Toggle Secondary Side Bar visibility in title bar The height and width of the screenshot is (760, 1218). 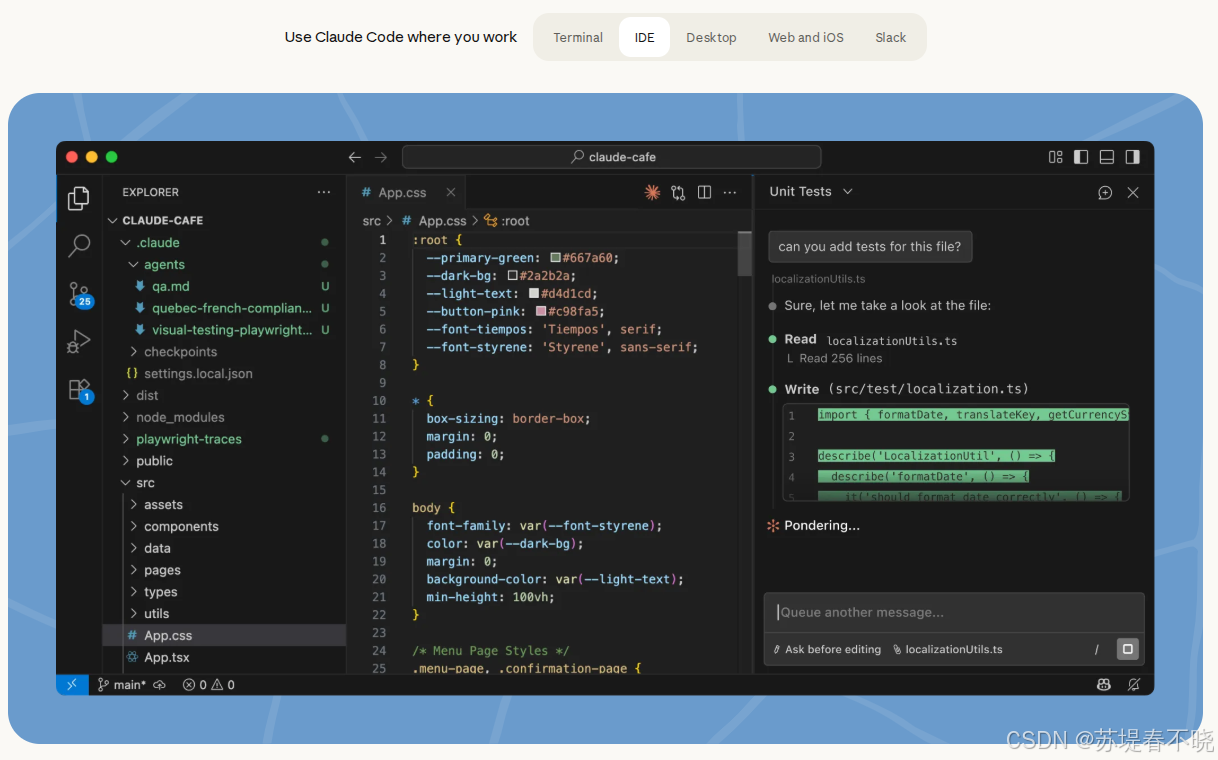[1133, 157]
